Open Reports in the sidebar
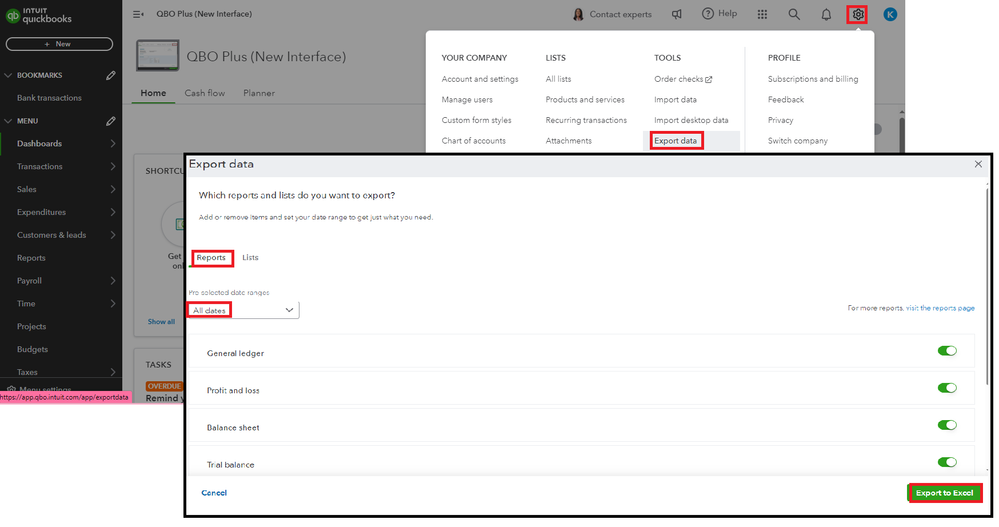999x527 pixels. [x=31, y=258]
